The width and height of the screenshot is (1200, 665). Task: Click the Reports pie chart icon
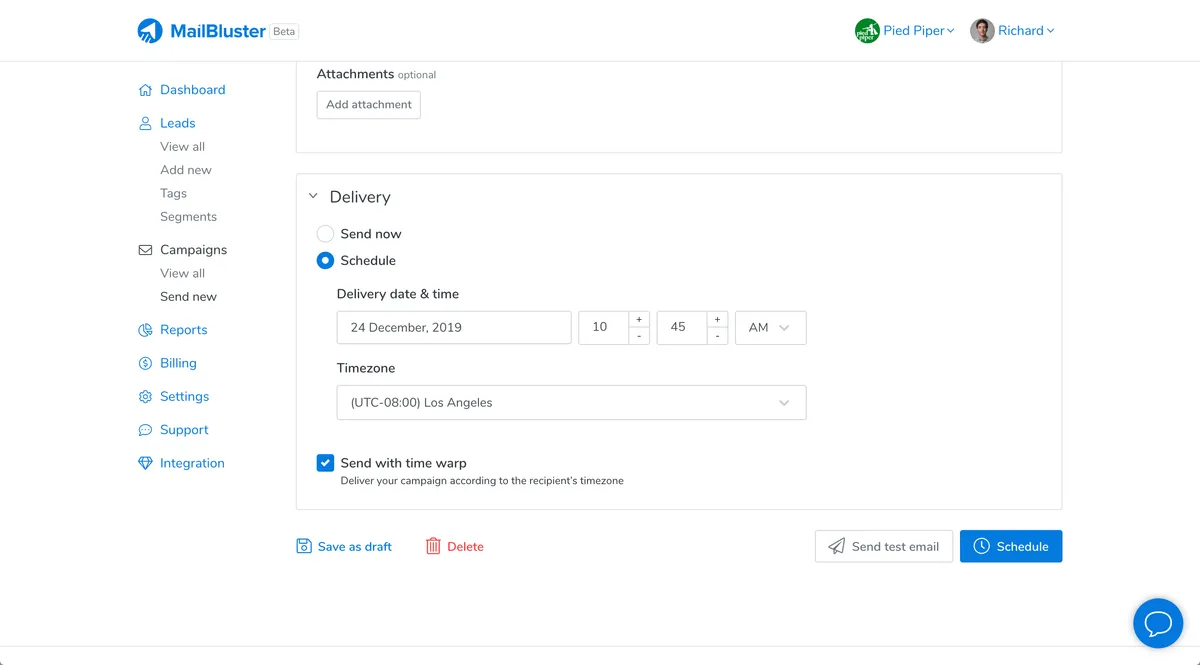point(145,330)
